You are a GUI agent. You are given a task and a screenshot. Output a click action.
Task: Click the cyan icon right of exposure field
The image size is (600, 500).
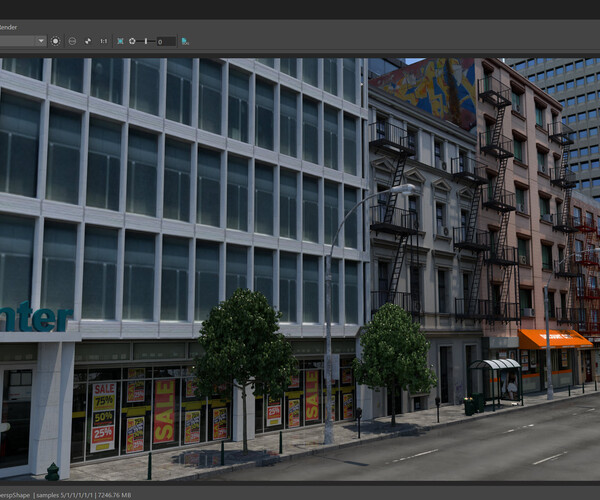[x=185, y=41]
